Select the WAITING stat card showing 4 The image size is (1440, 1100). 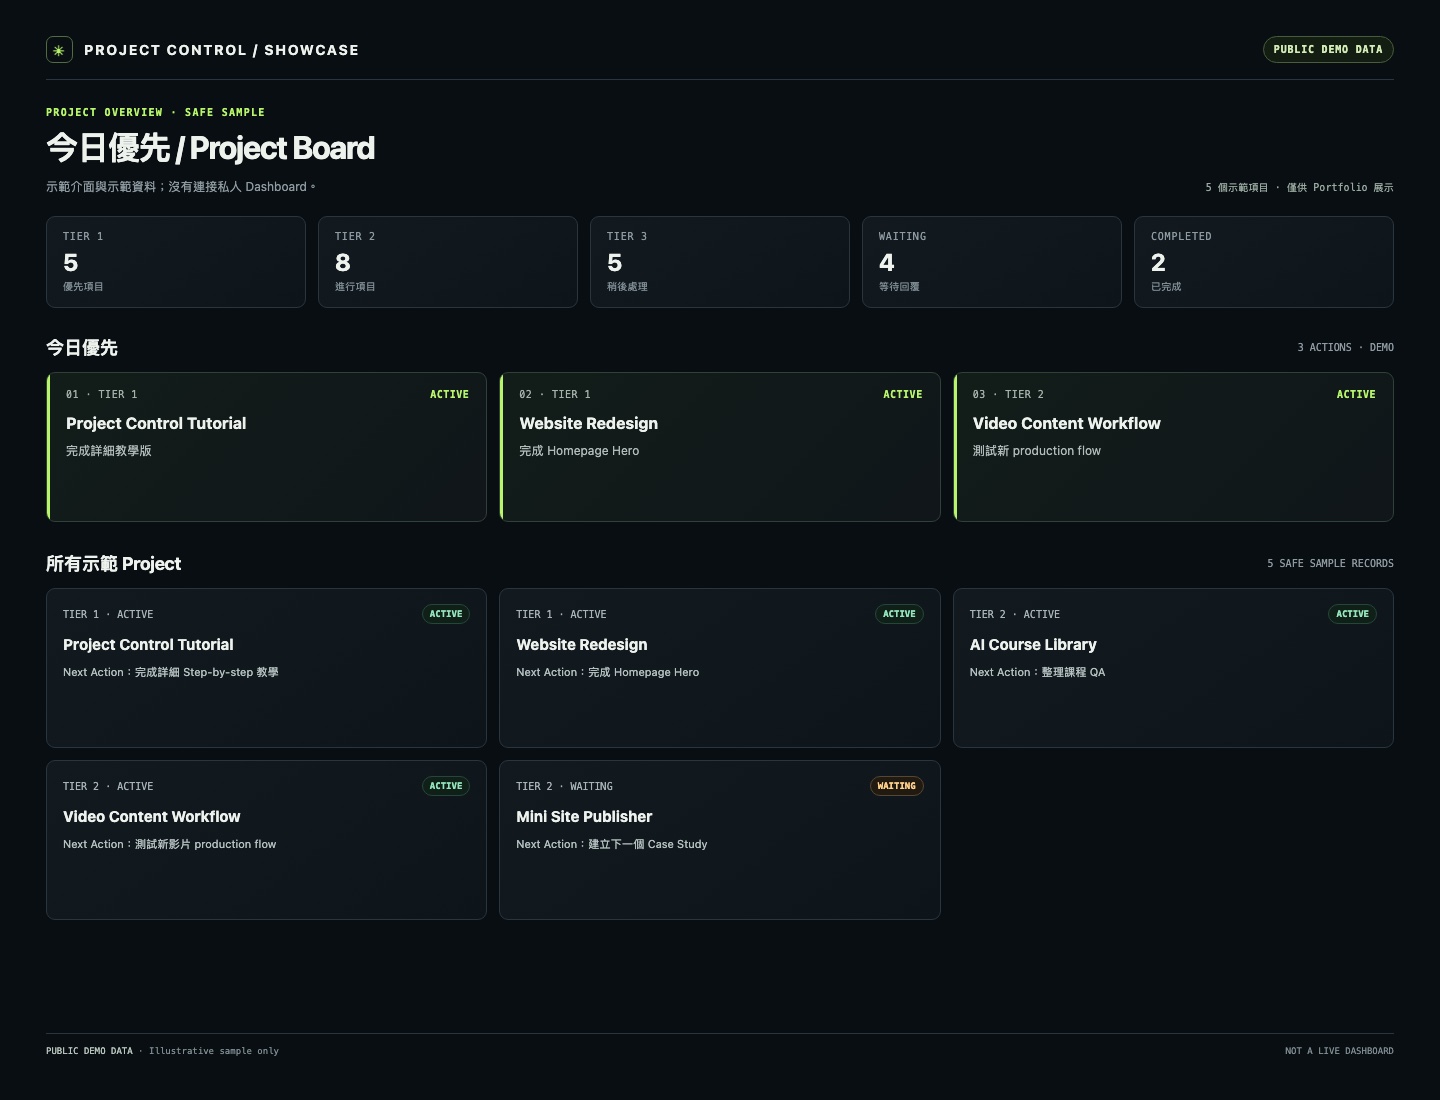coord(992,262)
